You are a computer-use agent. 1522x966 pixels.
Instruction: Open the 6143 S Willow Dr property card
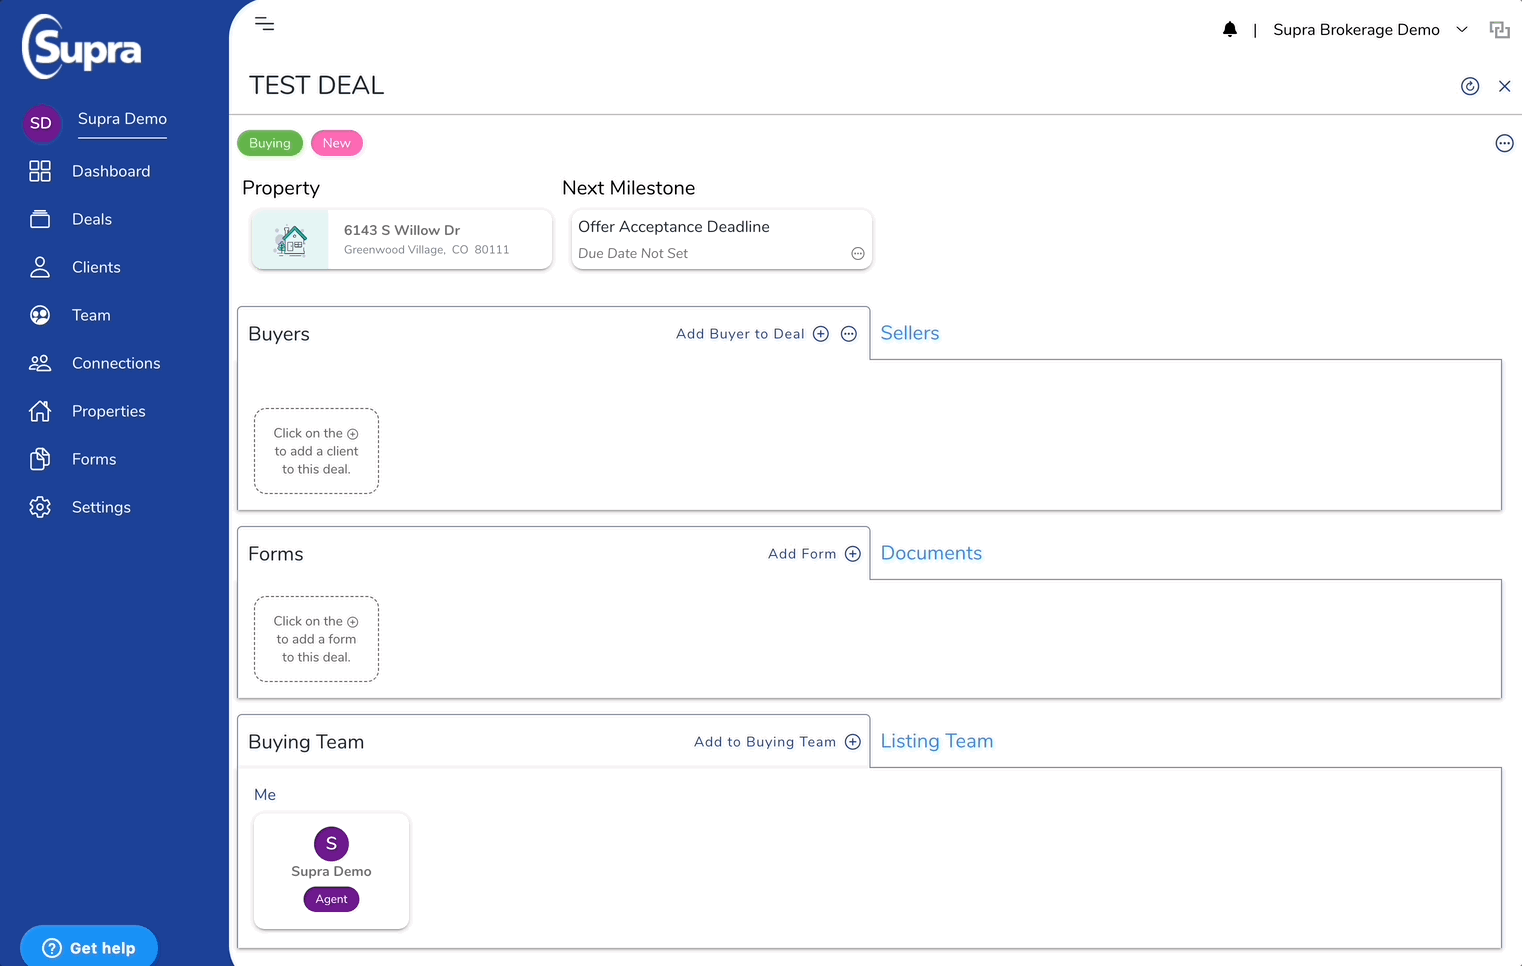click(402, 239)
